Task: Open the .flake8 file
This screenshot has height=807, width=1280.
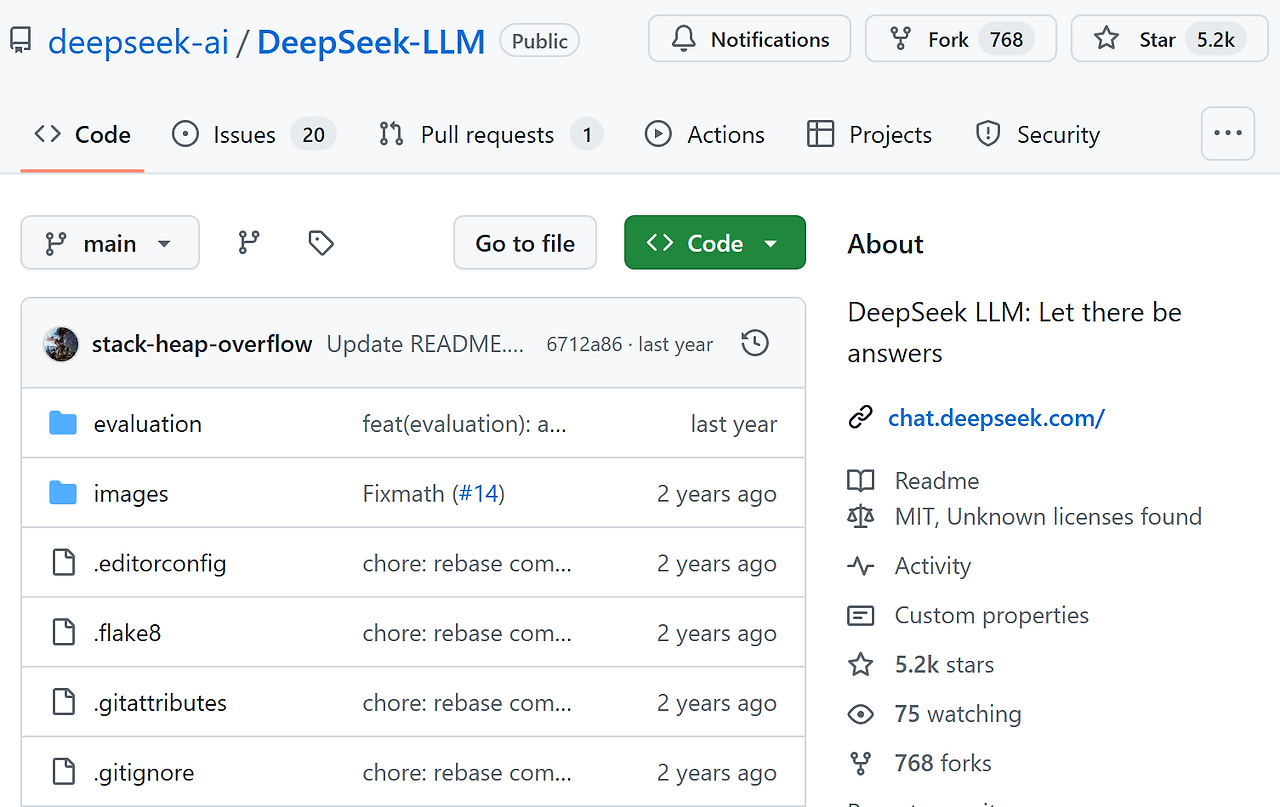Action: (127, 634)
